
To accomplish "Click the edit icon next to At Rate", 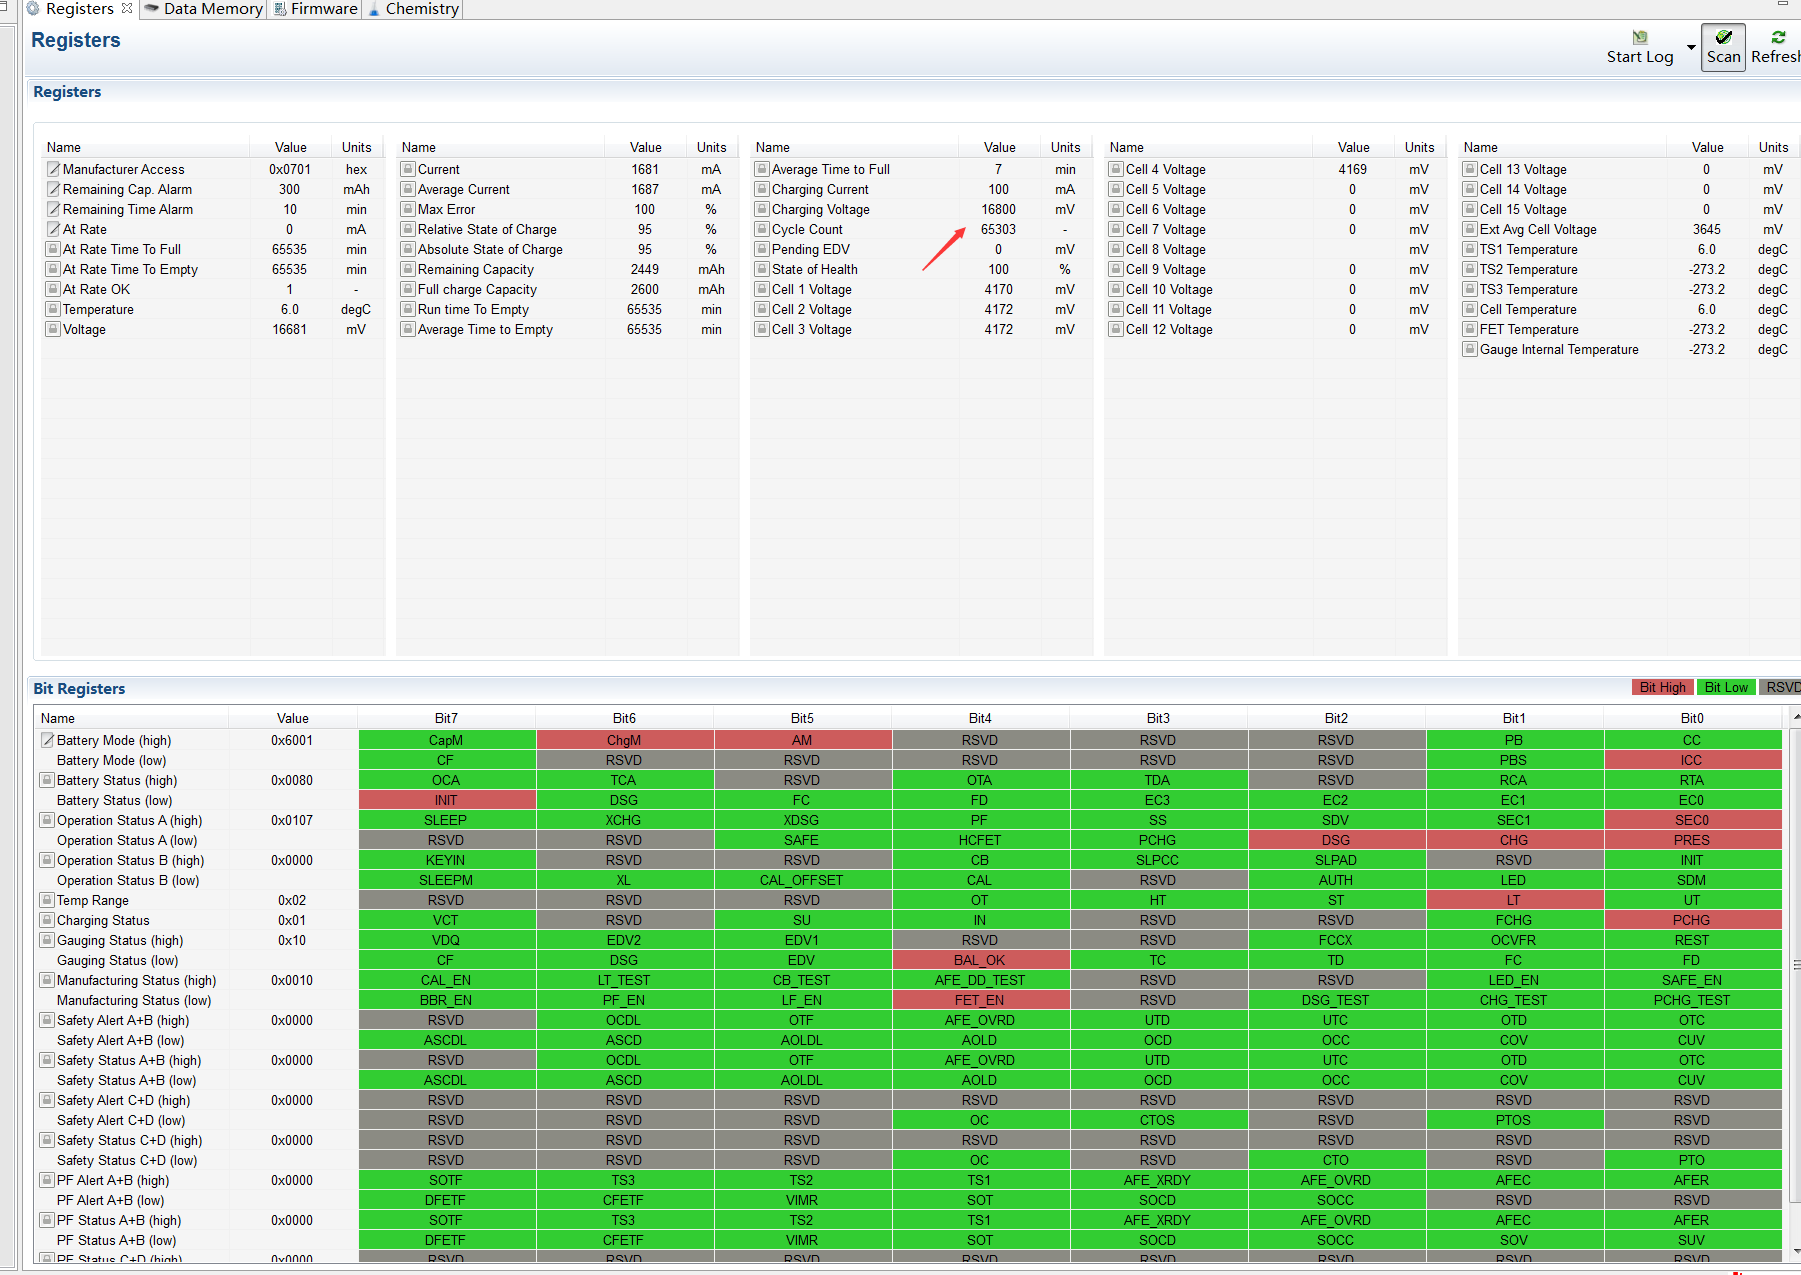I will click(53, 229).
